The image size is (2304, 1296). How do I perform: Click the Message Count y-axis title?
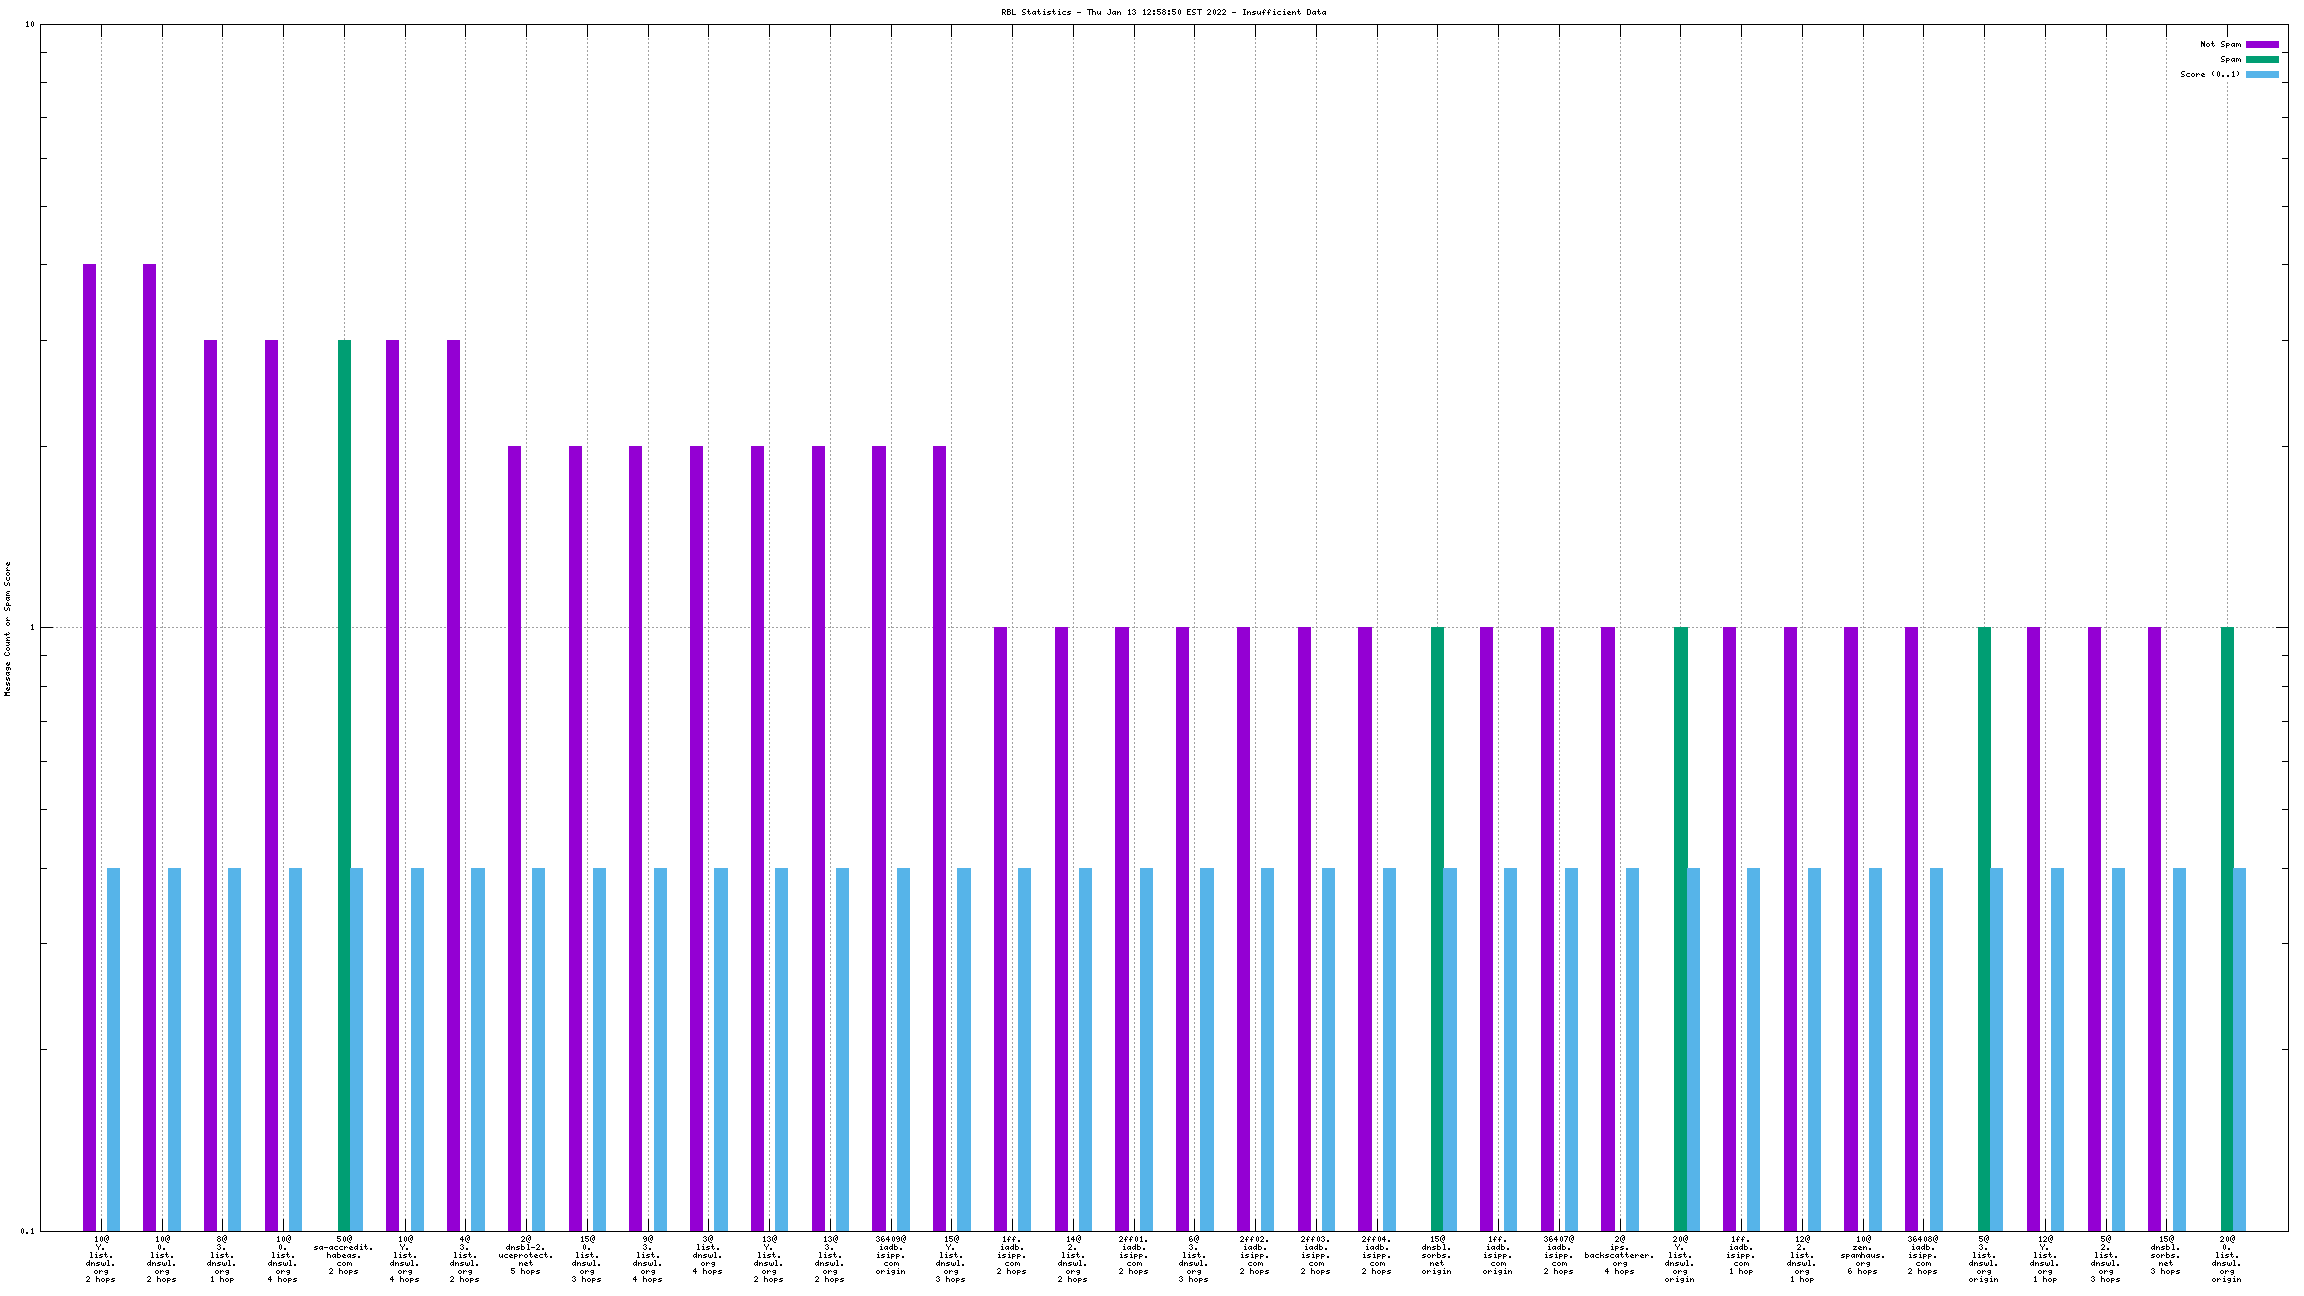pyautogui.click(x=7, y=628)
